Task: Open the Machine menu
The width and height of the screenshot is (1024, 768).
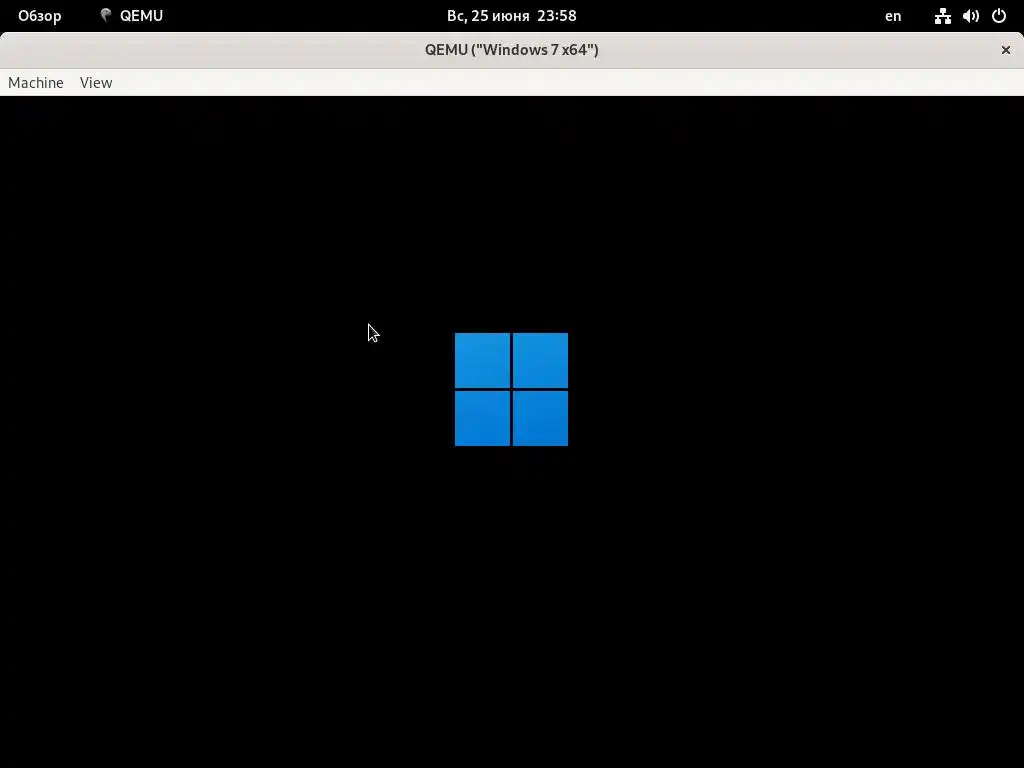Action: (36, 83)
